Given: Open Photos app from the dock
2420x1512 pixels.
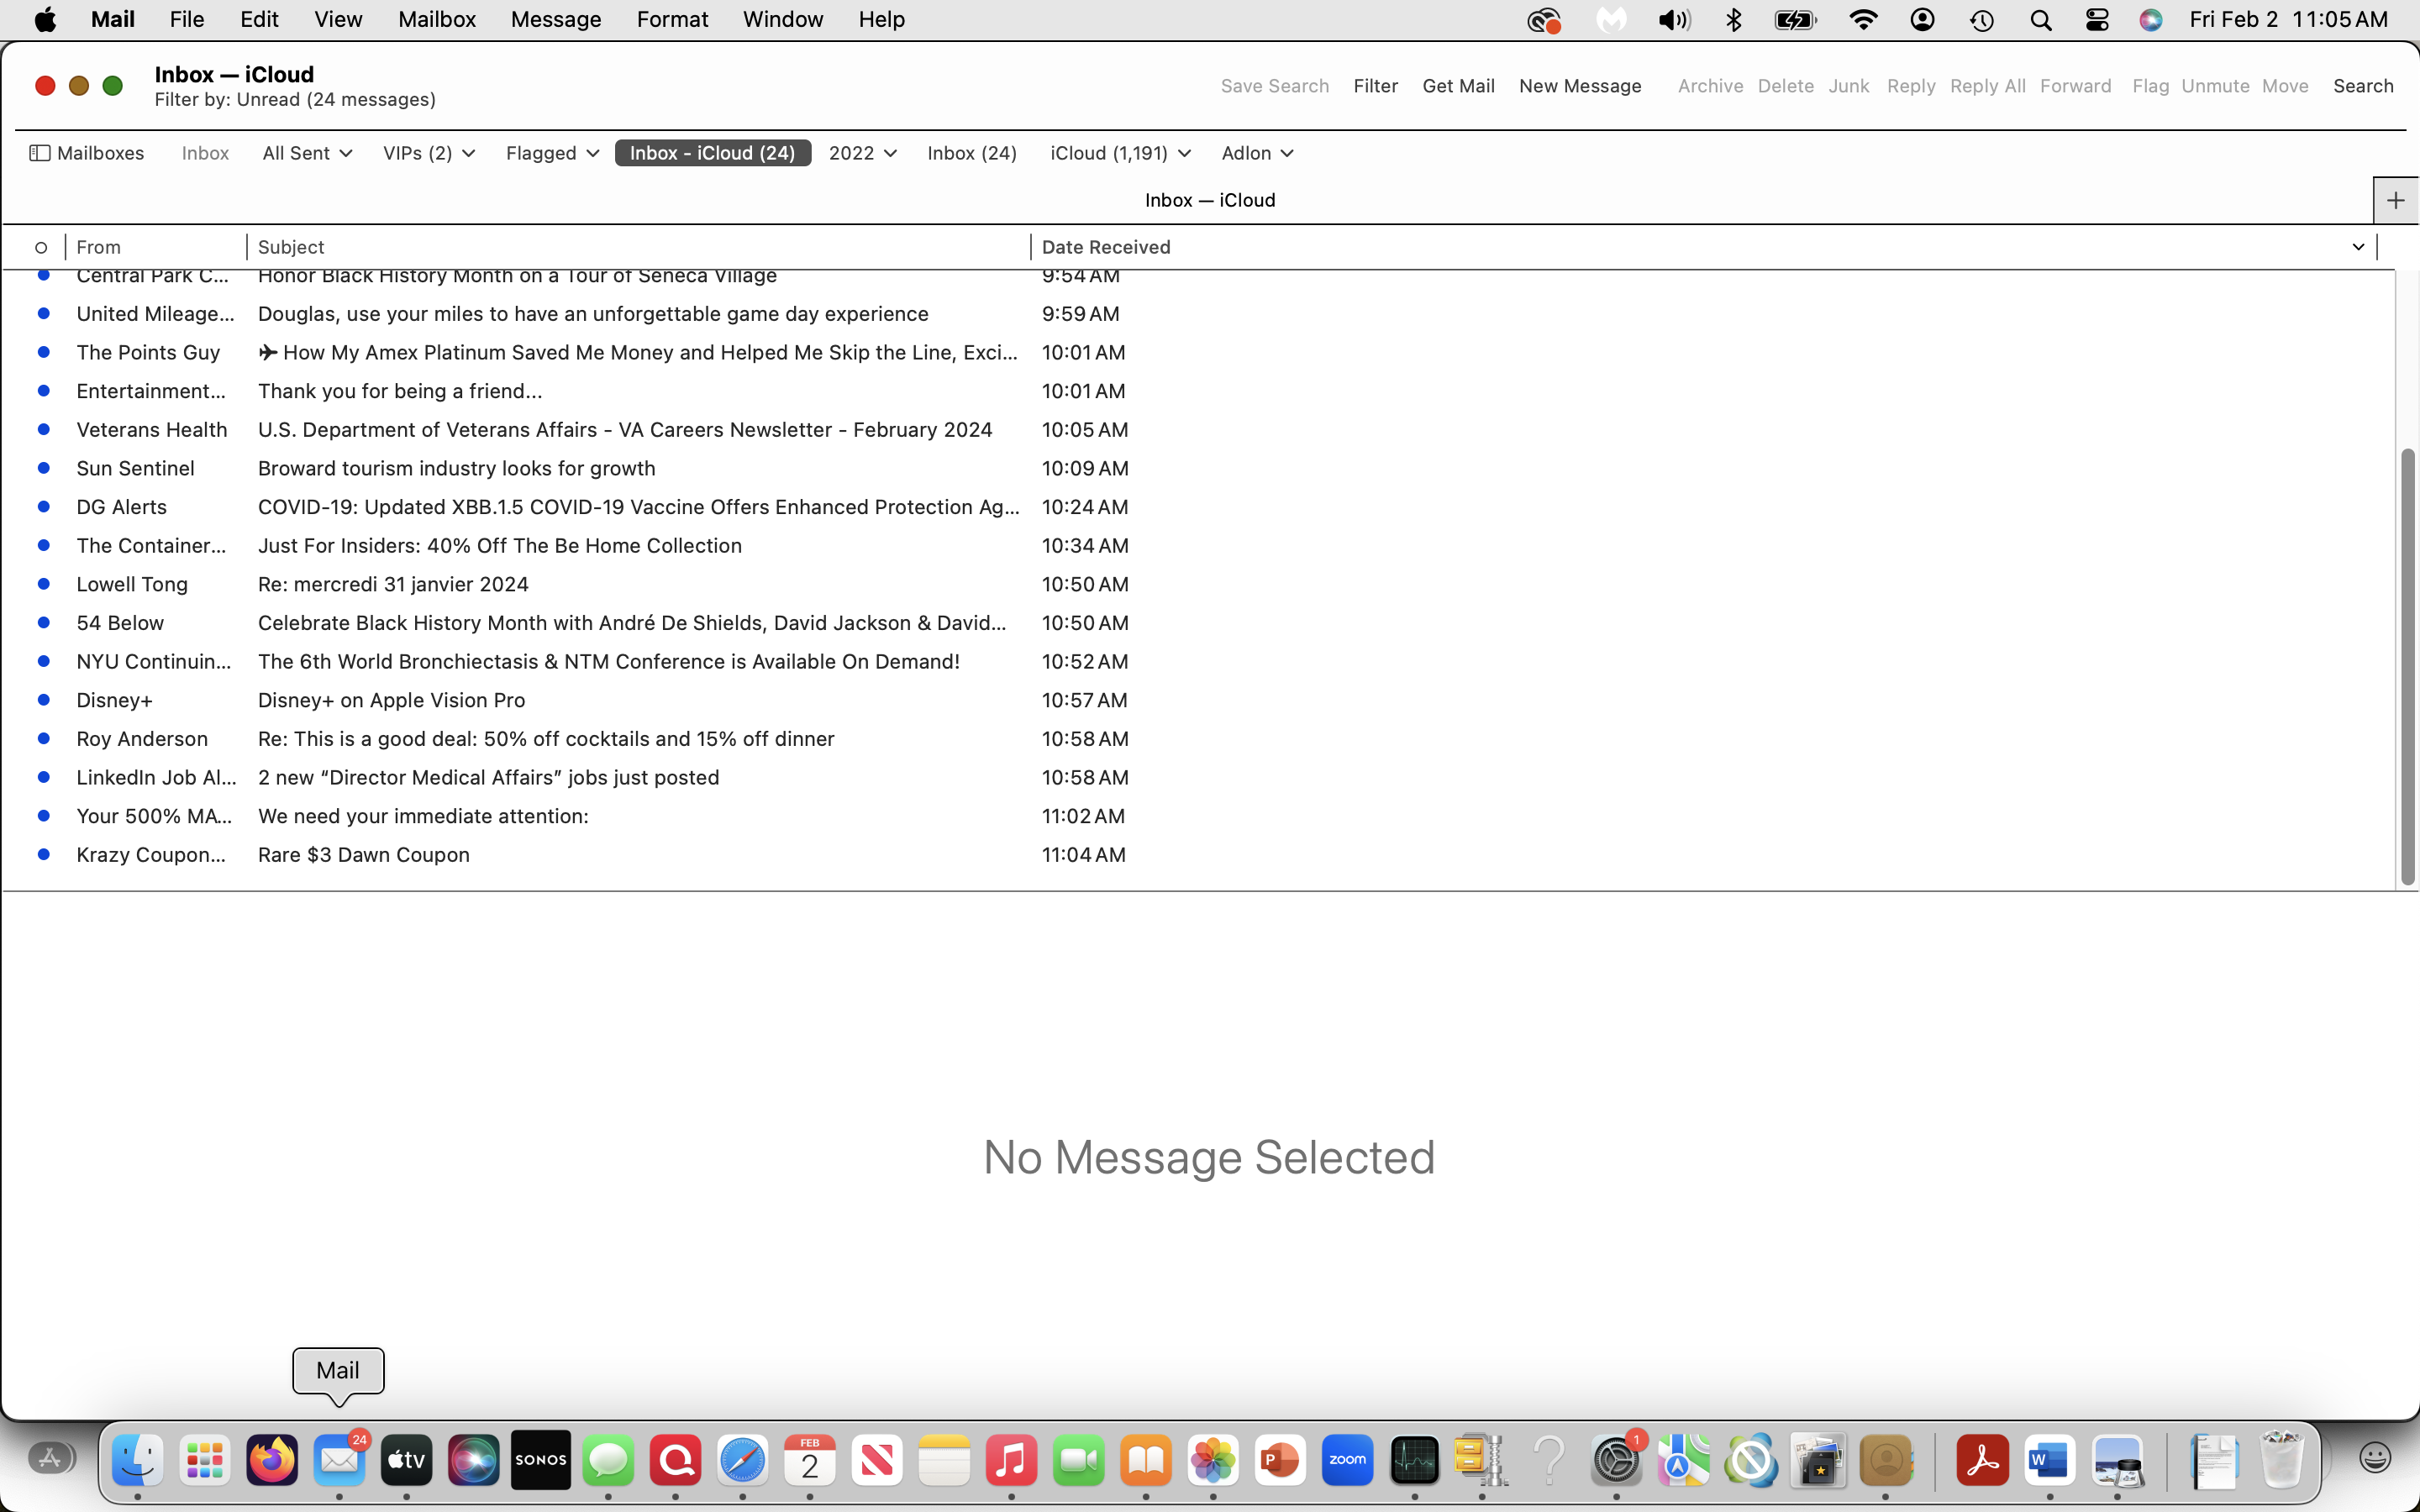Looking at the screenshot, I should click(1213, 1461).
